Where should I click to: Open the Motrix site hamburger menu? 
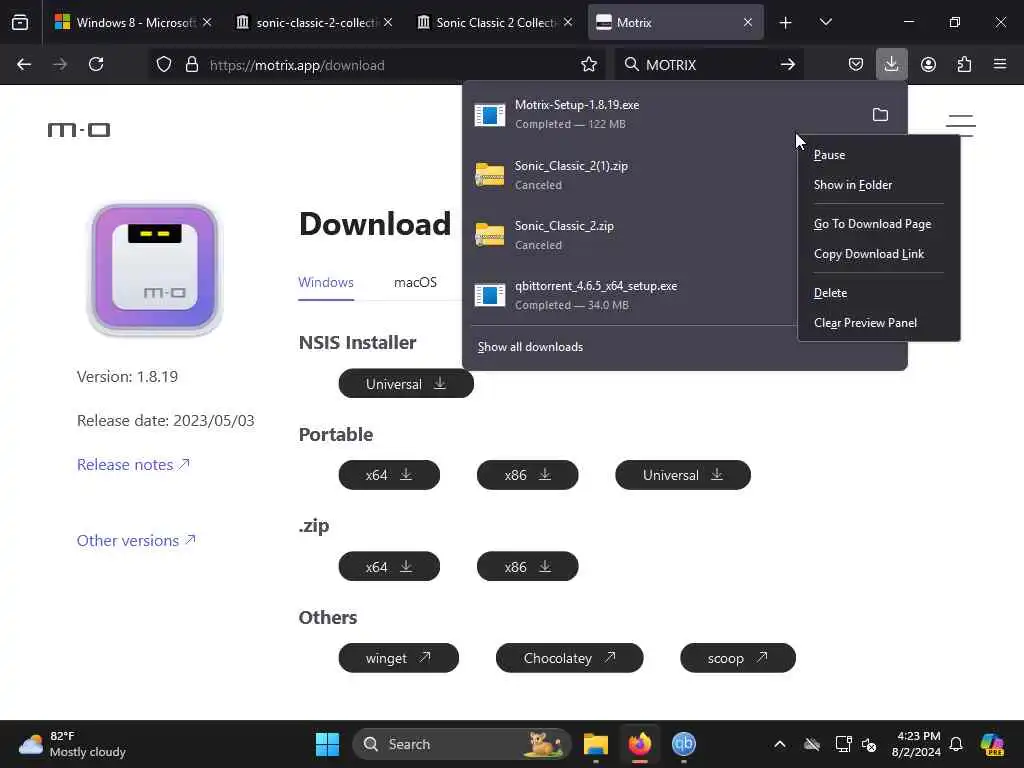[x=961, y=125]
